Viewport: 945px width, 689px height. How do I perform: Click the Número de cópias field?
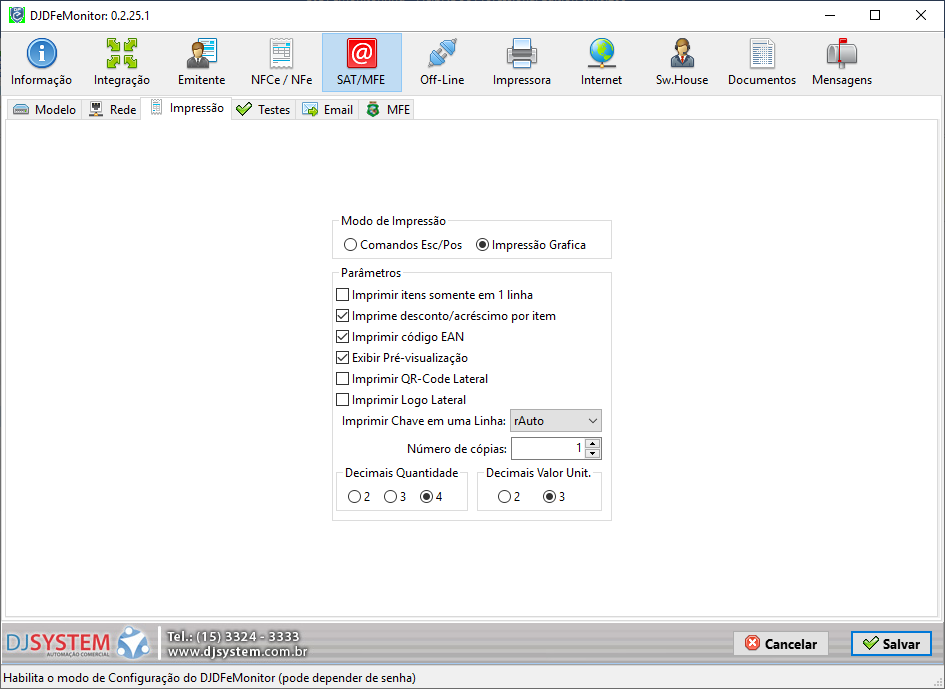tap(547, 448)
